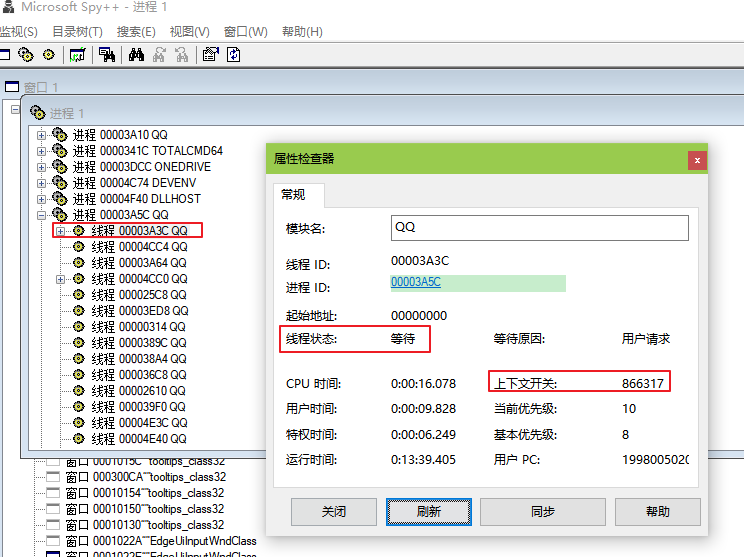Open the 搜索(E) menu

click(136, 32)
